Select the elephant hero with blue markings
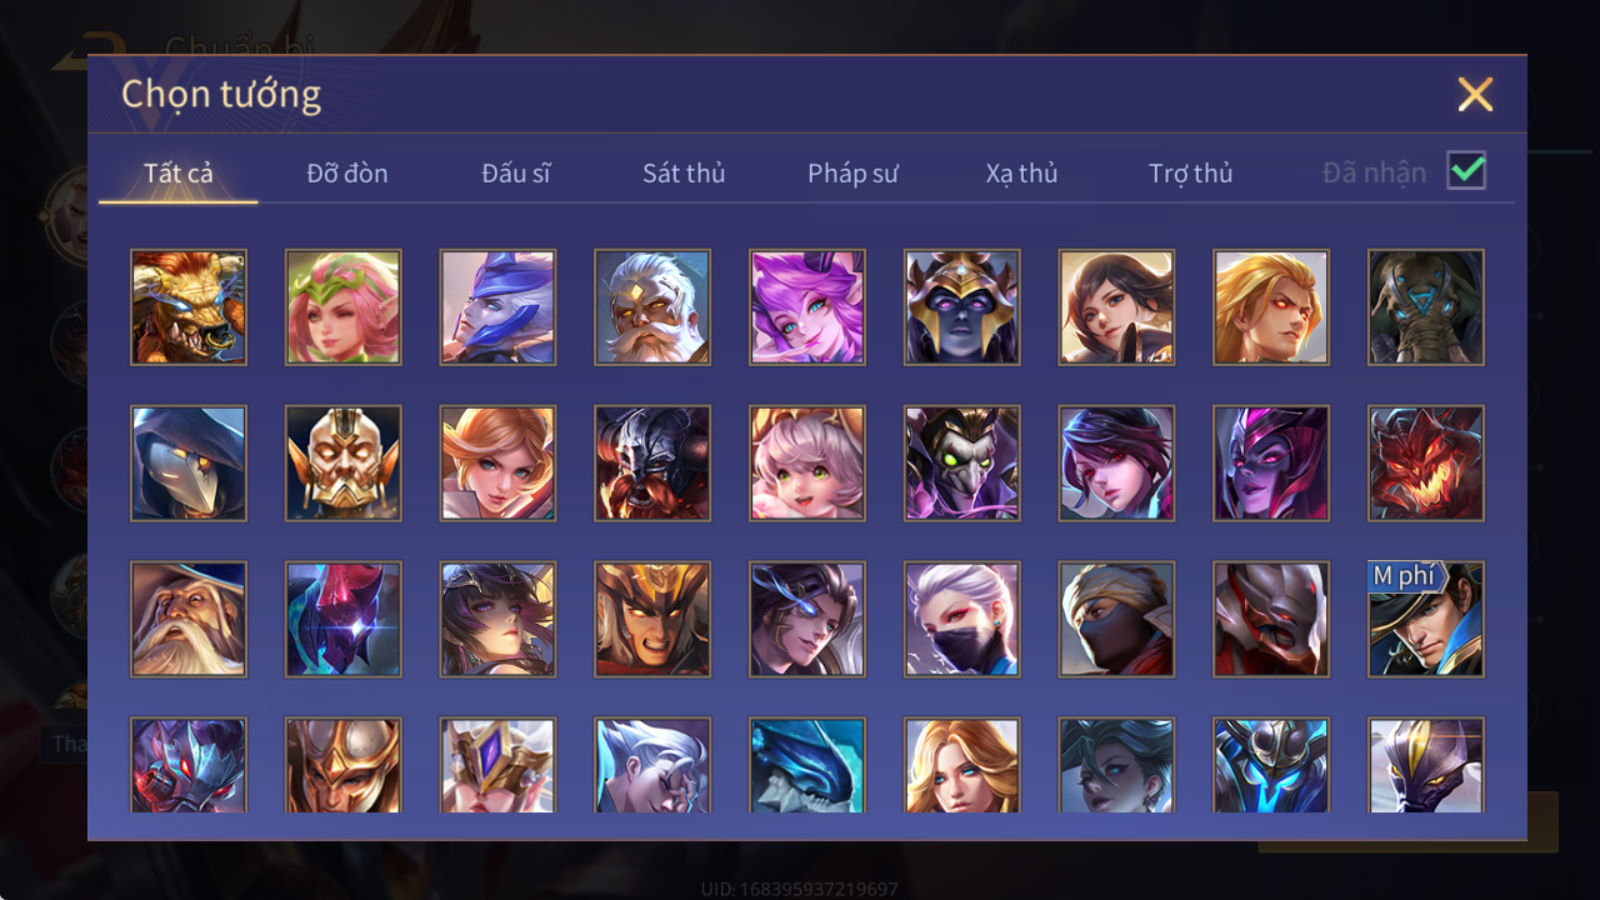The height and width of the screenshot is (900, 1600). (x=1426, y=307)
